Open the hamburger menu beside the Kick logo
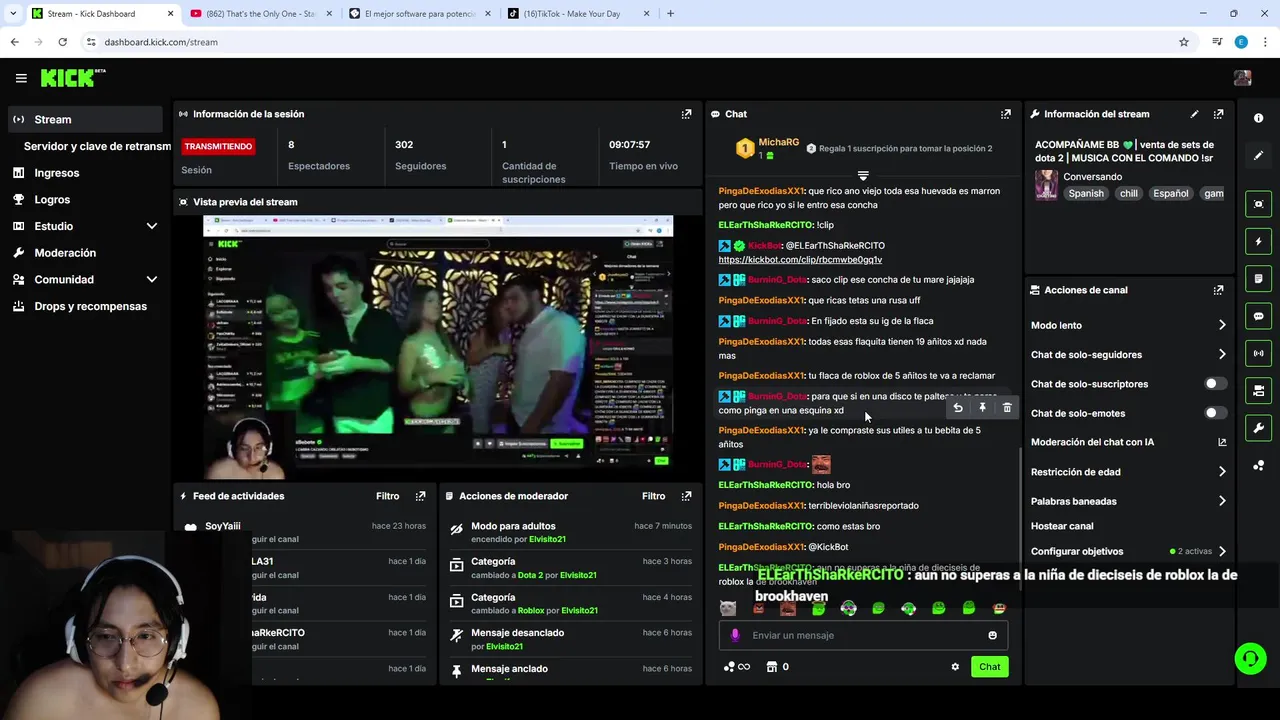The image size is (1280, 720). 21,78
